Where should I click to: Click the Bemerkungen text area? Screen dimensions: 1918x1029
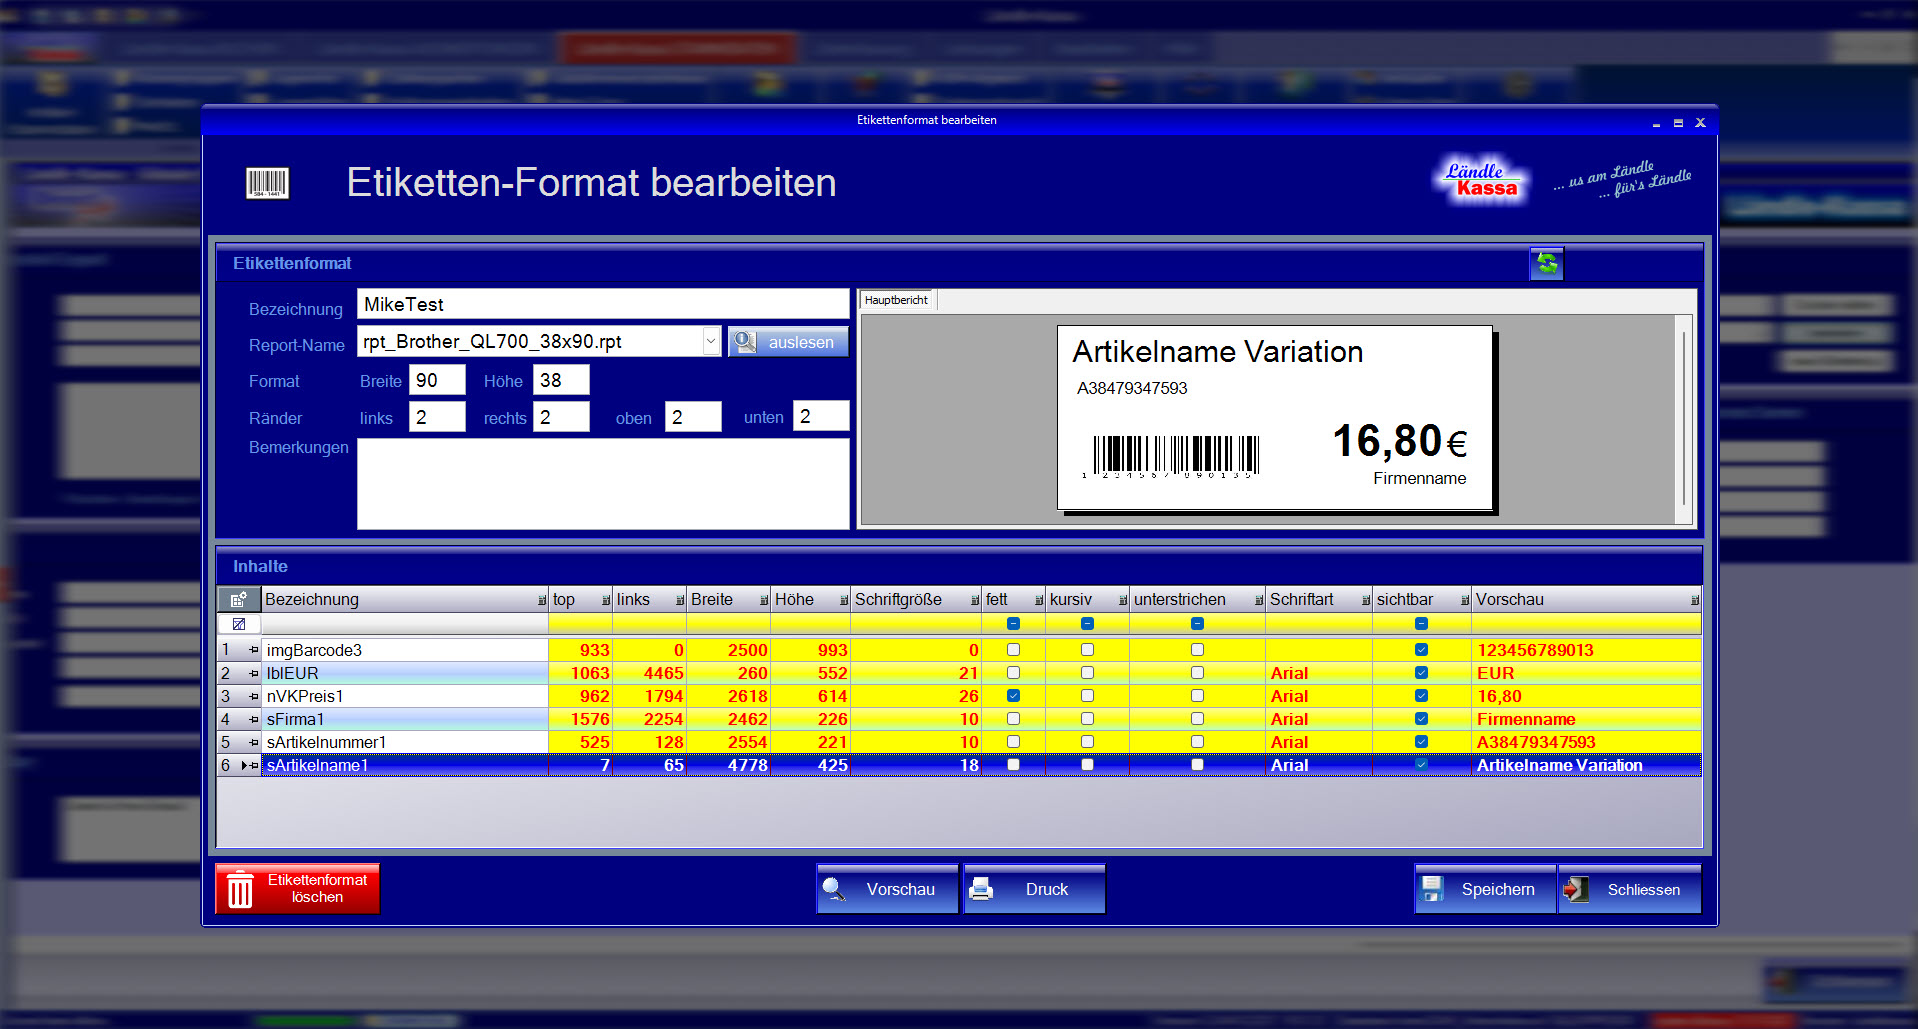click(x=603, y=484)
